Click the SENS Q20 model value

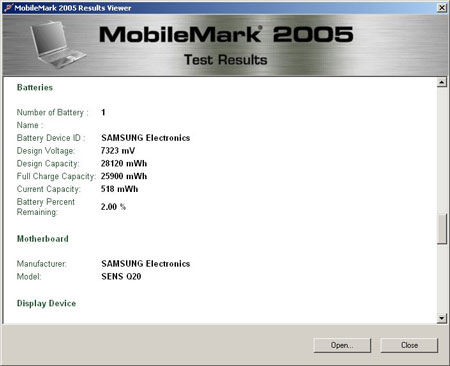[x=121, y=276]
